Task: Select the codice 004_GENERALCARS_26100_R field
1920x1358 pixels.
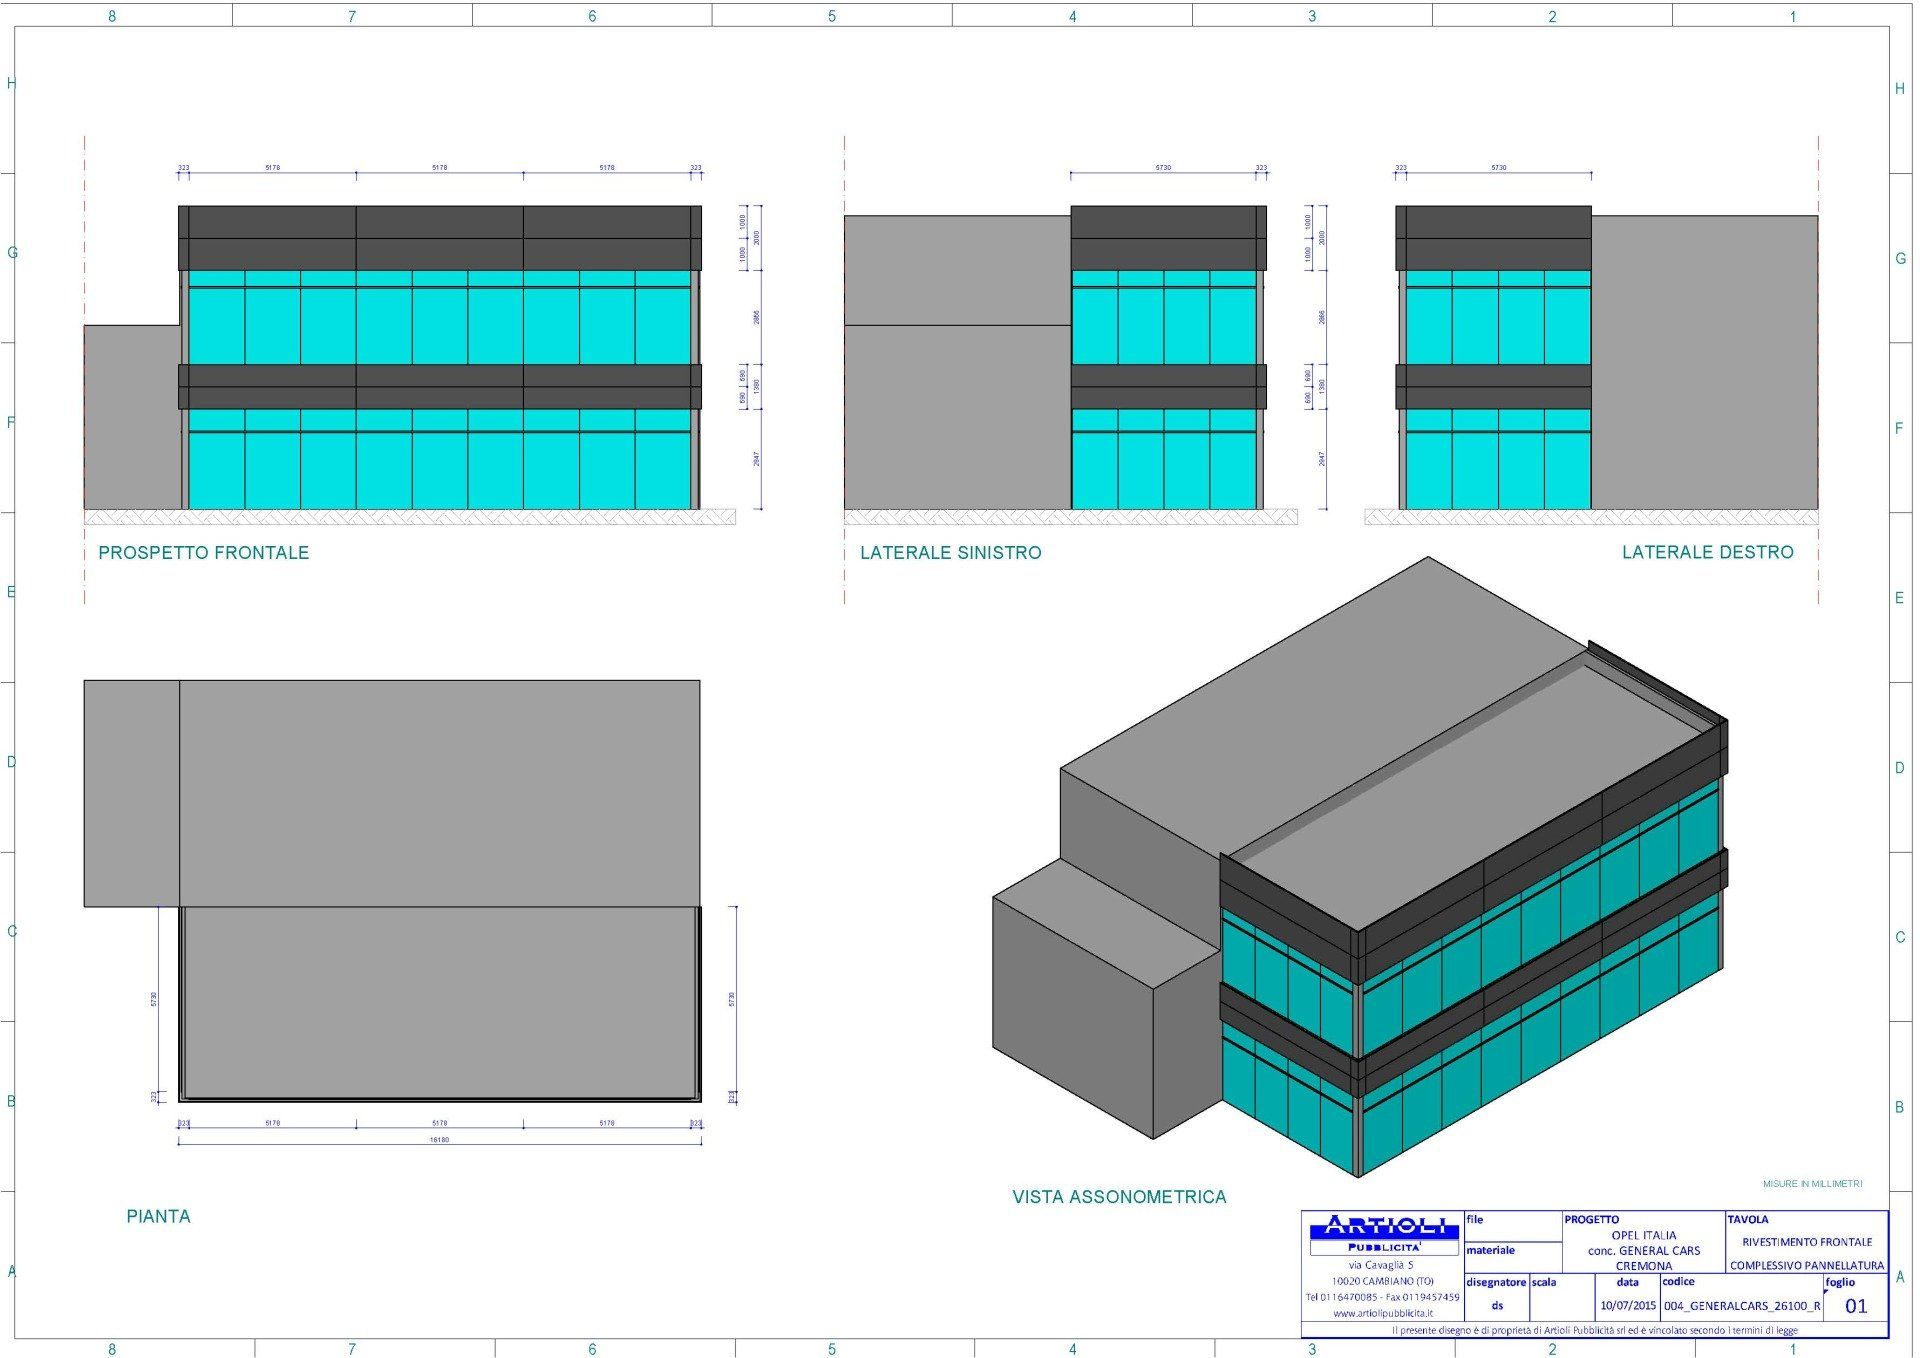Action: pos(1741,1305)
